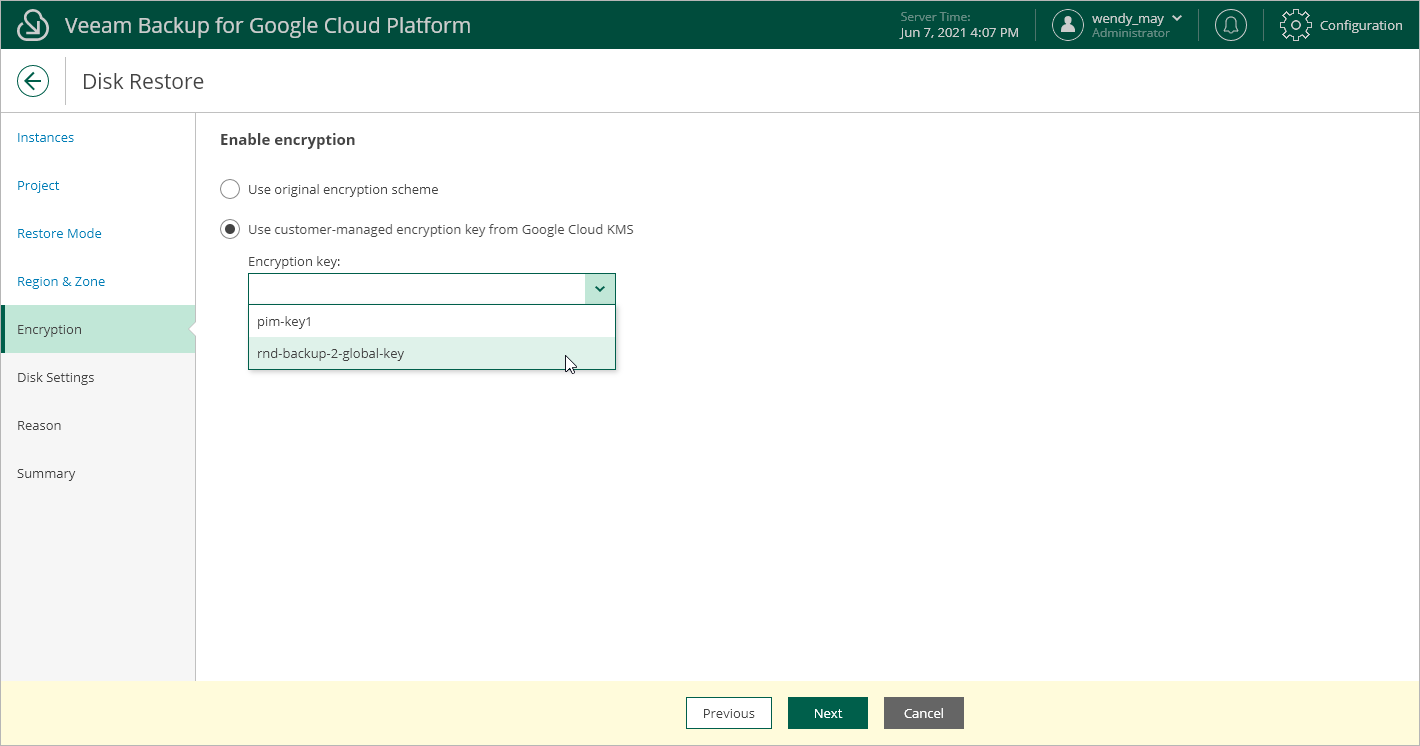Go to the Region & Zone step
The image size is (1420, 746).
click(61, 281)
